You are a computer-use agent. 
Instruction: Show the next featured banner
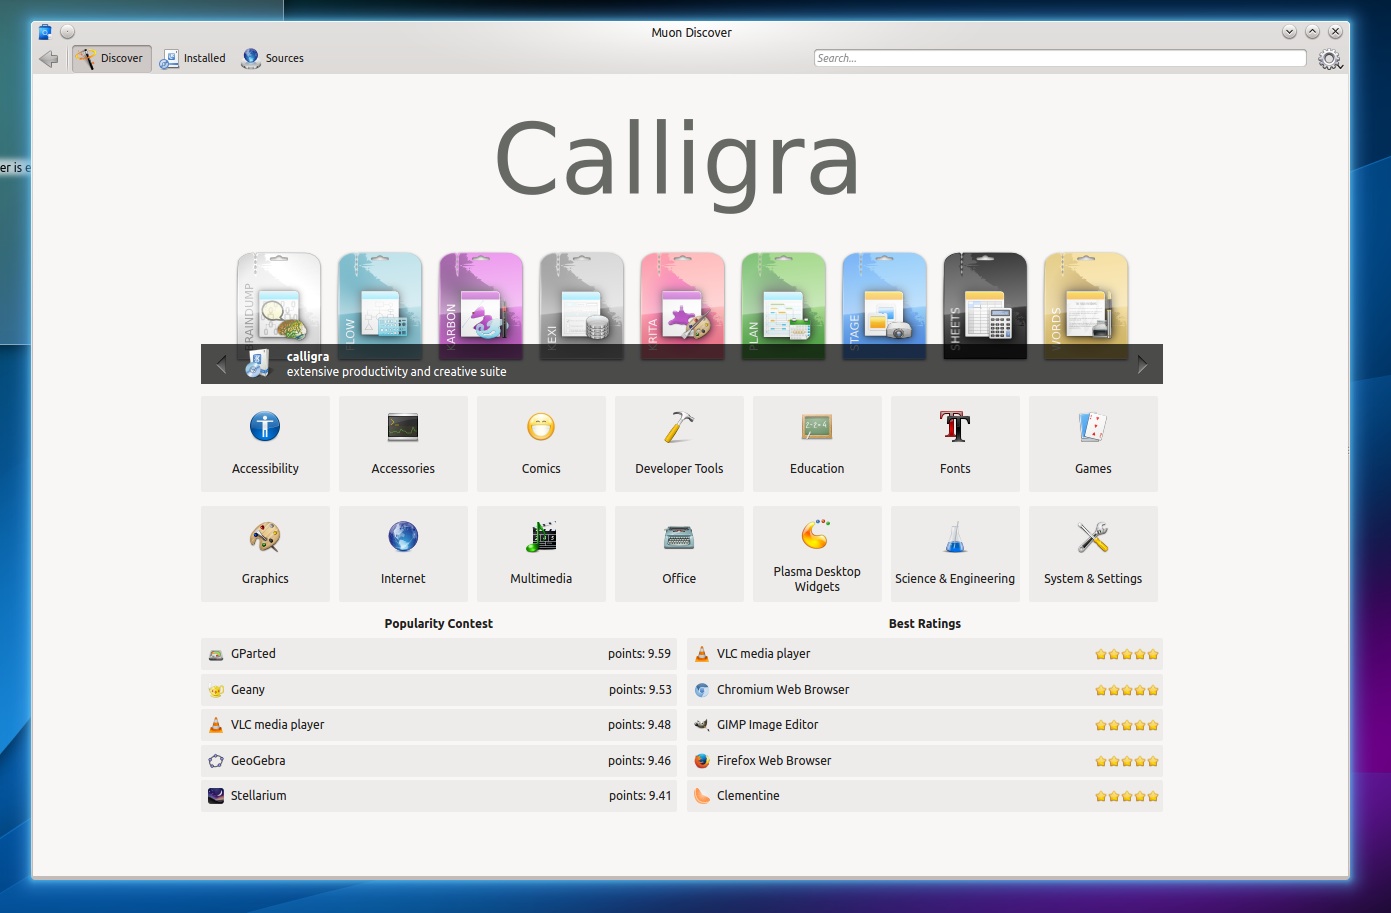click(x=1142, y=365)
